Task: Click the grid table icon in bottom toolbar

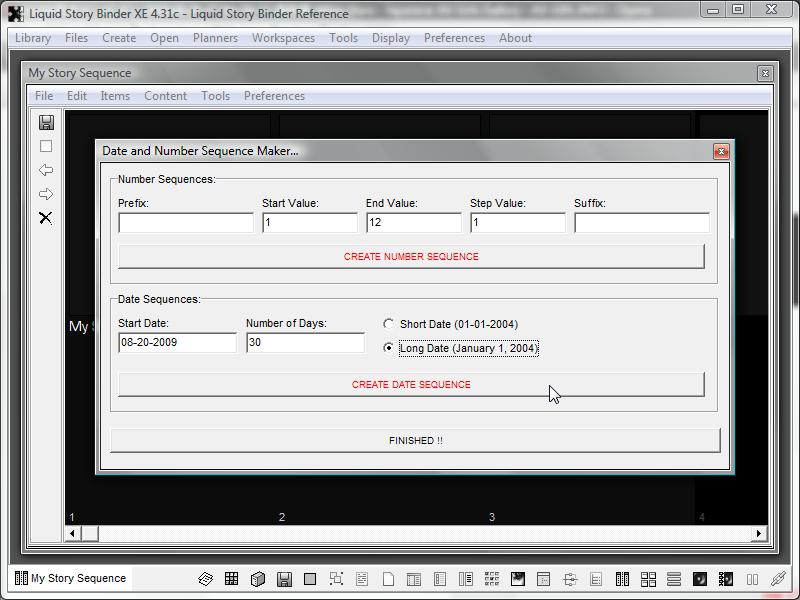Action: click(x=232, y=579)
